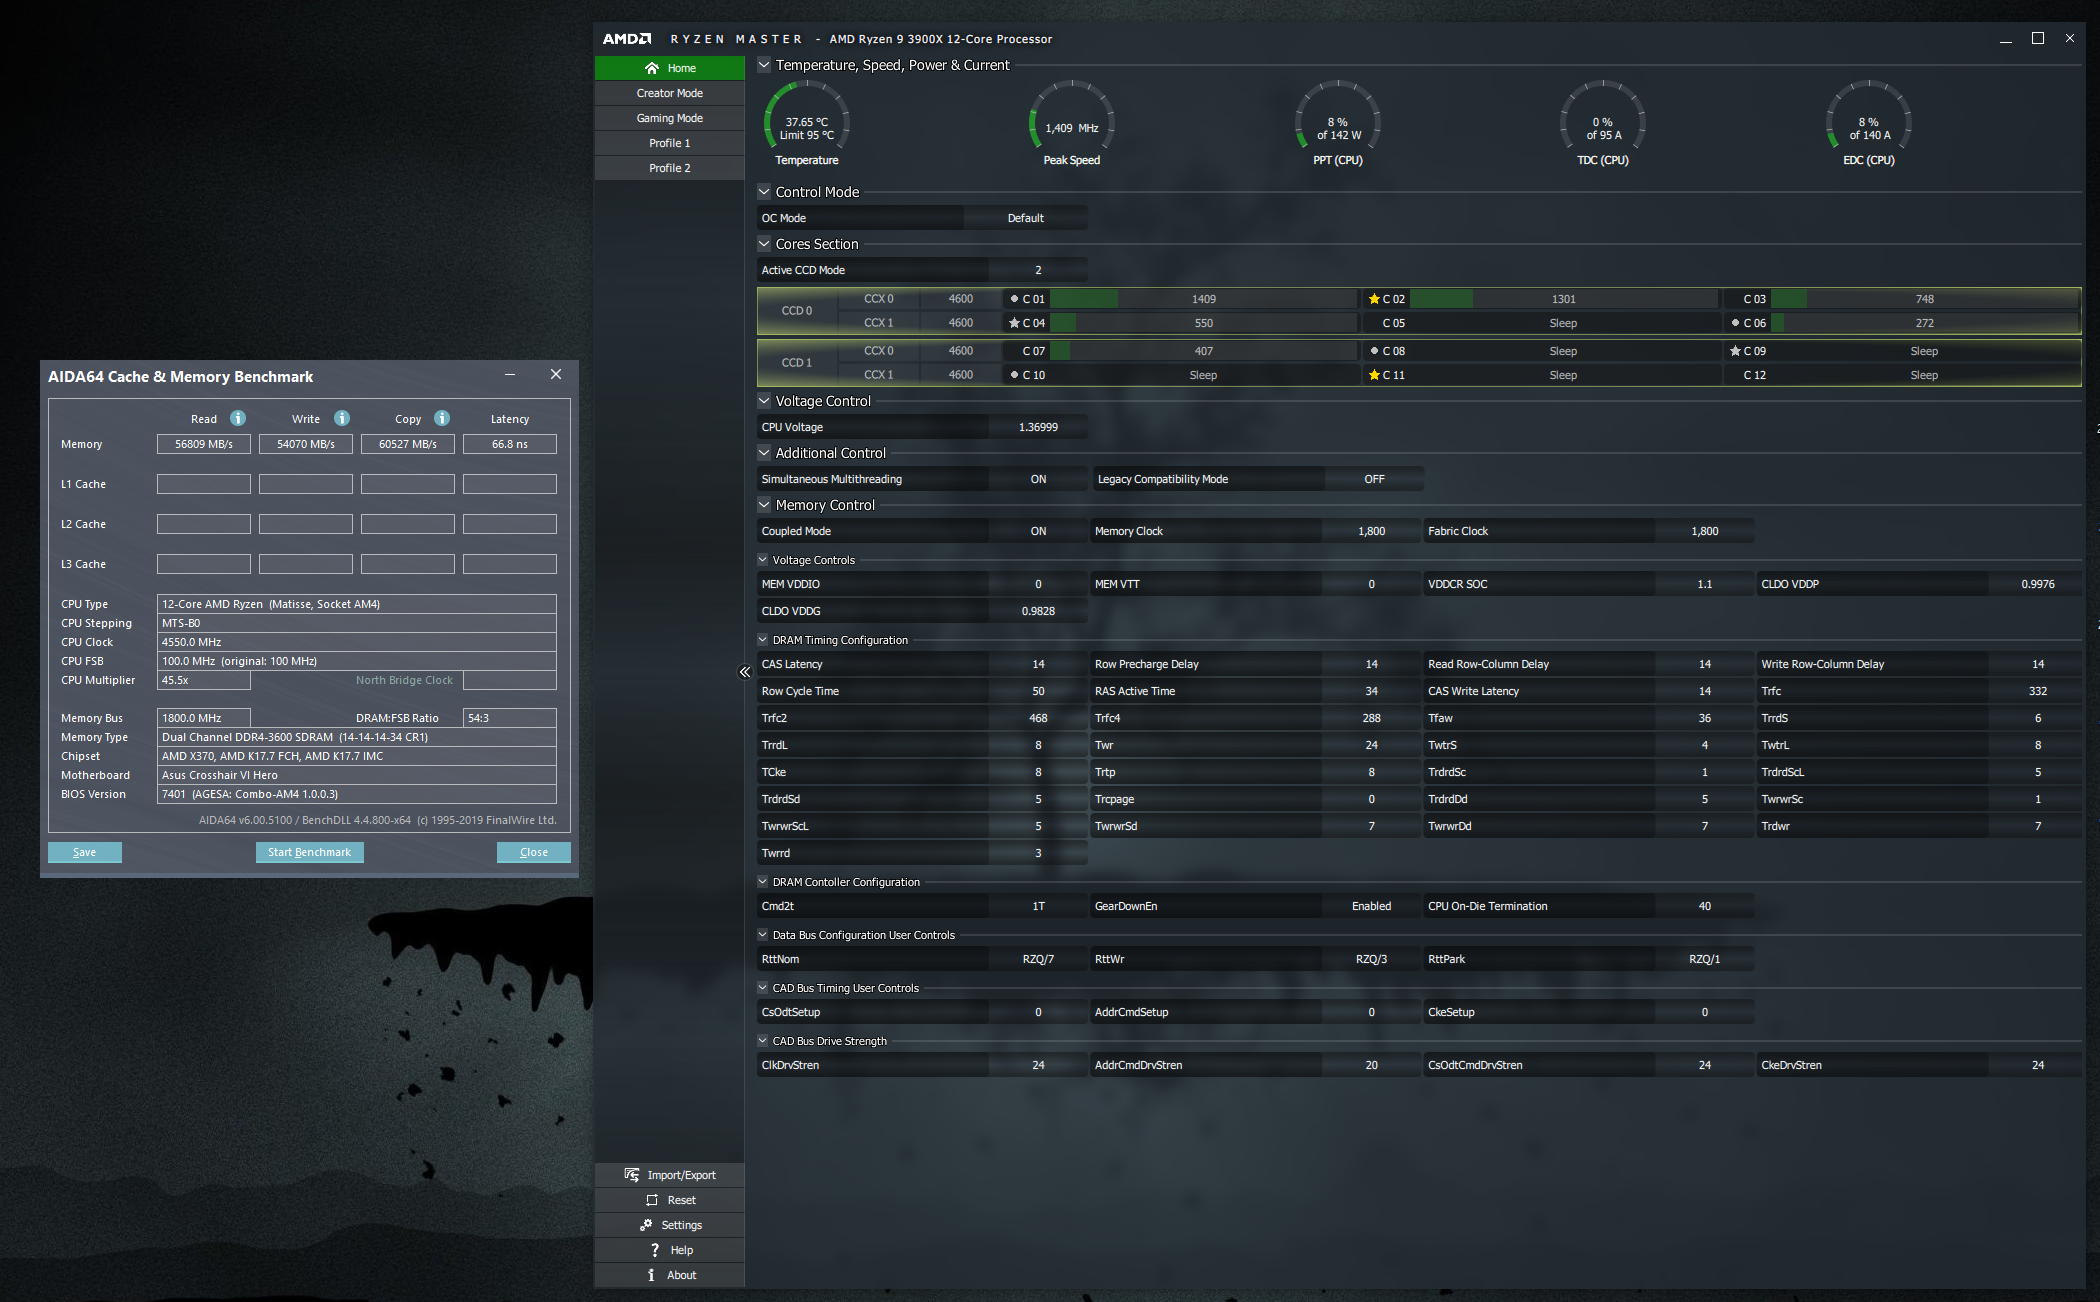Click the gold star on core C 02
2100x1302 pixels.
pos(1374,299)
